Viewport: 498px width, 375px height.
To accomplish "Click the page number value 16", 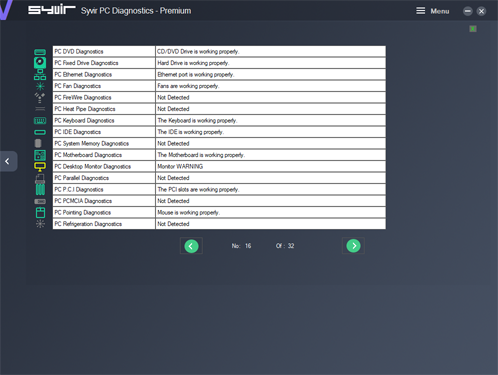I will pyautogui.click(x=248, y=246).
